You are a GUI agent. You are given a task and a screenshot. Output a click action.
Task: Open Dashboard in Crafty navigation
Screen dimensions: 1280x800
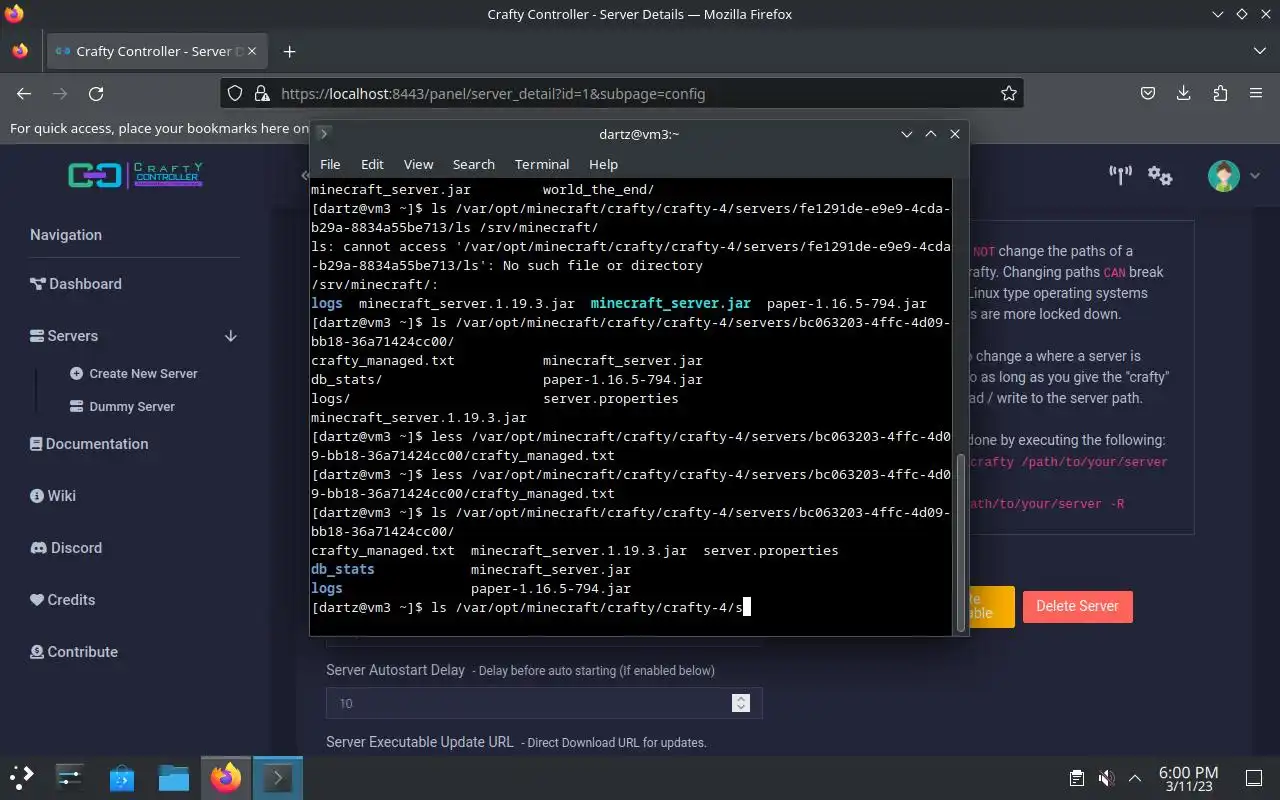76,284
